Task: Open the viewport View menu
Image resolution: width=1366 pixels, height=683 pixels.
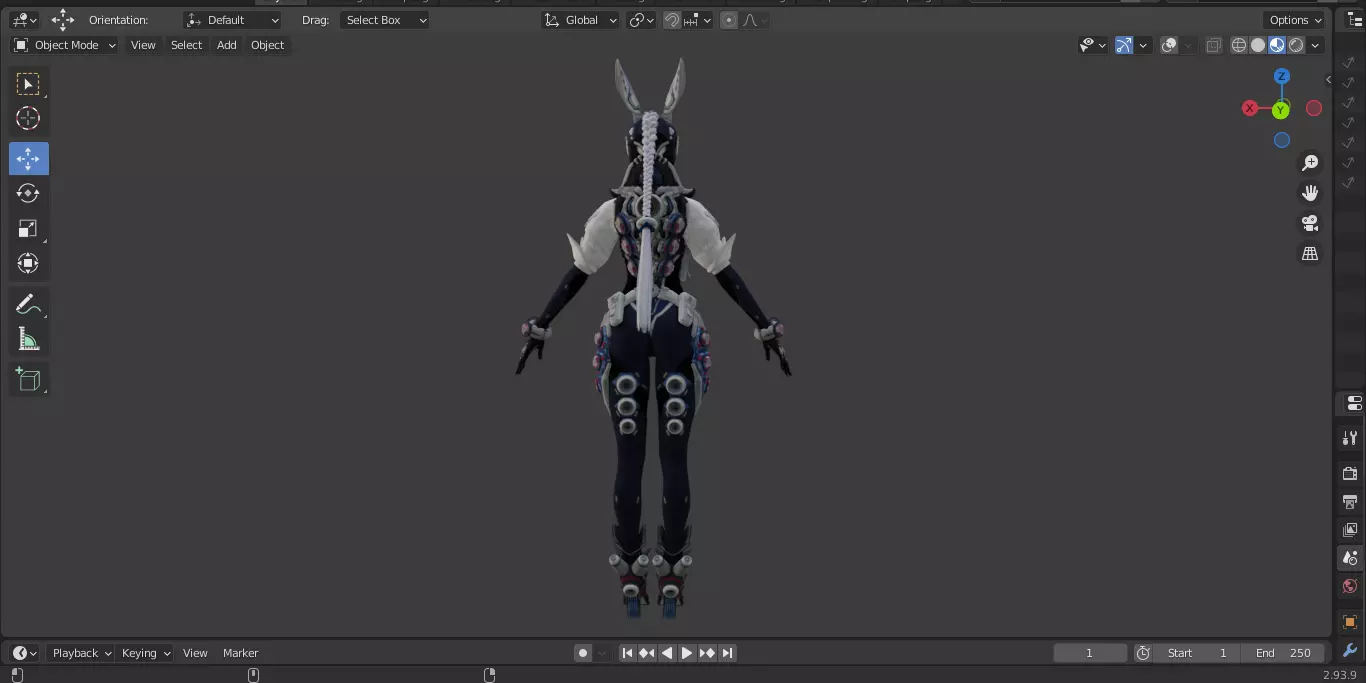Action: coord(143,45)
